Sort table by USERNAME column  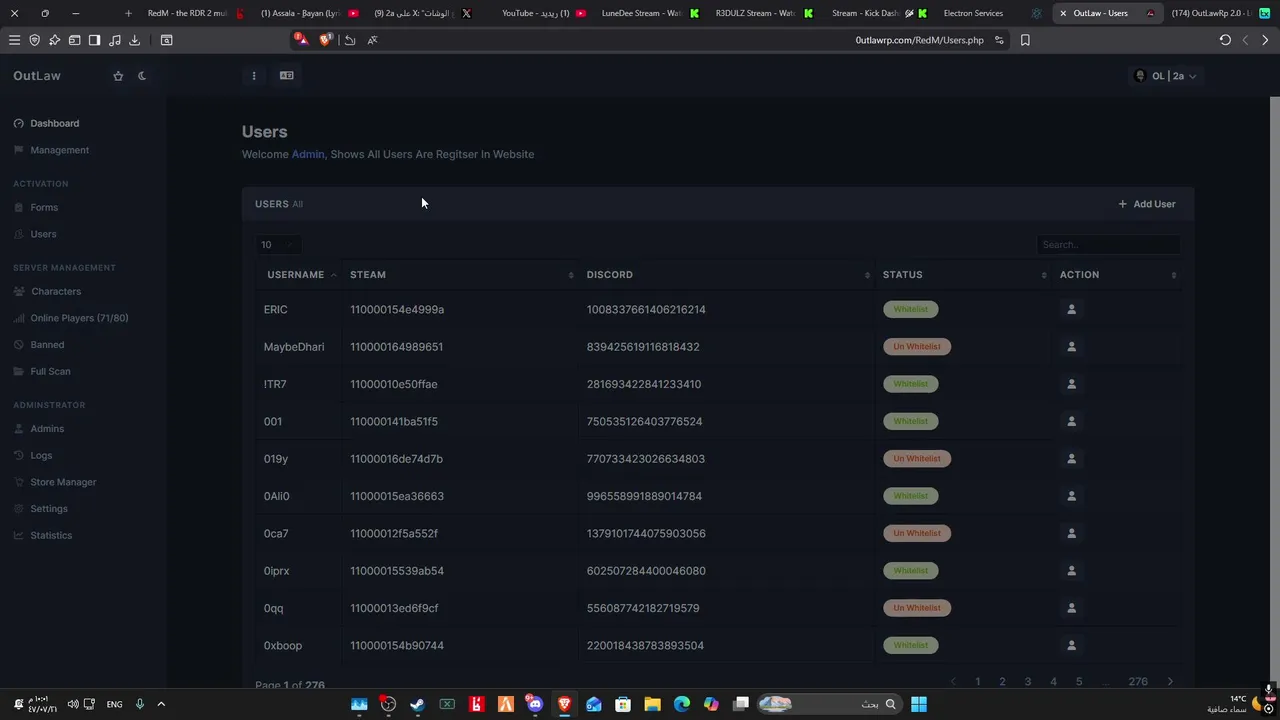[x=301, y=274]
